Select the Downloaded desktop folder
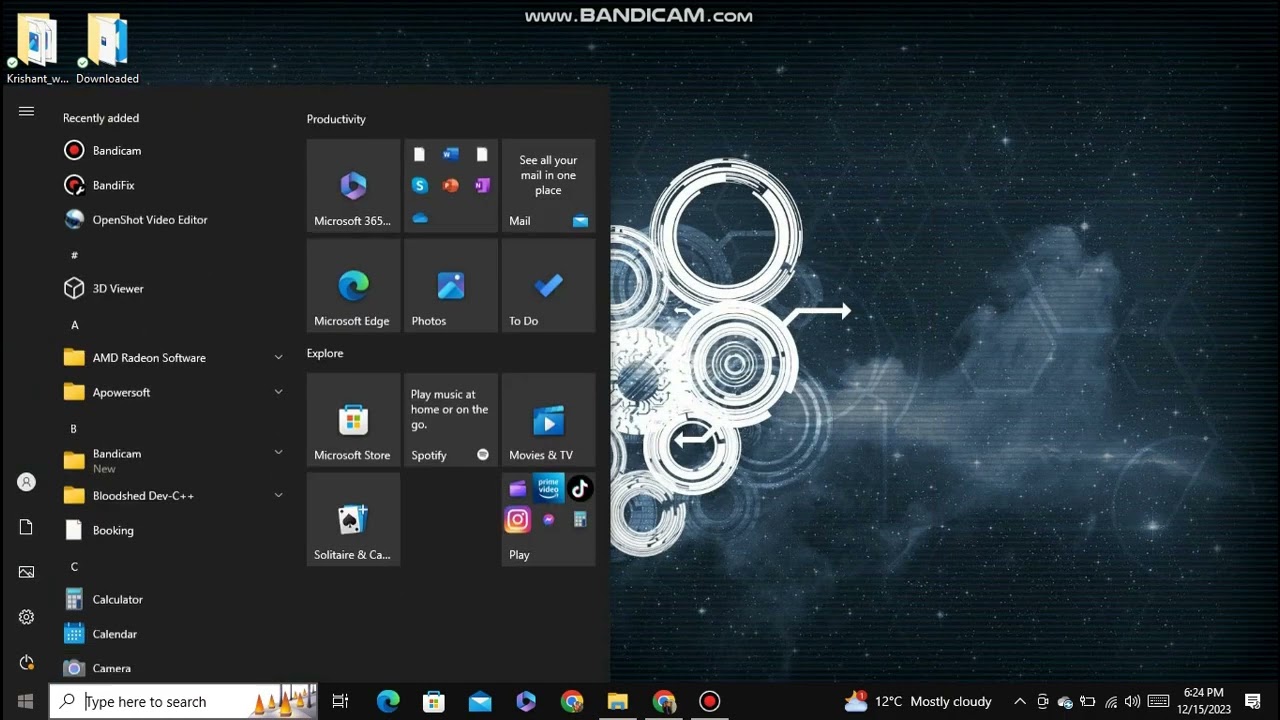1280x720 pixels. [107, 48]
